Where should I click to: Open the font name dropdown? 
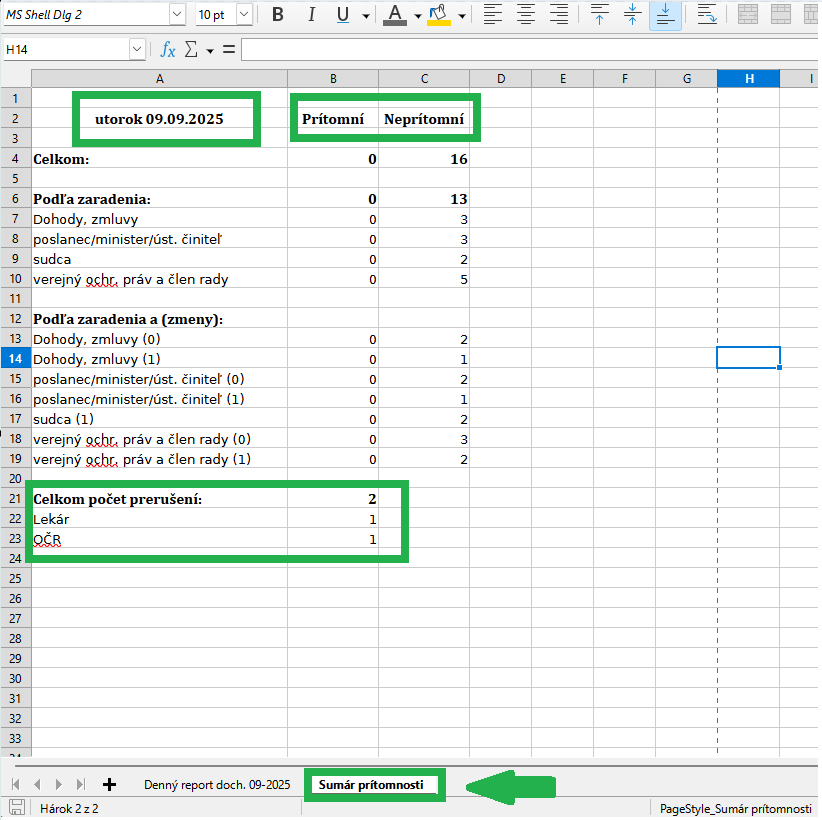tap(177, 15)
